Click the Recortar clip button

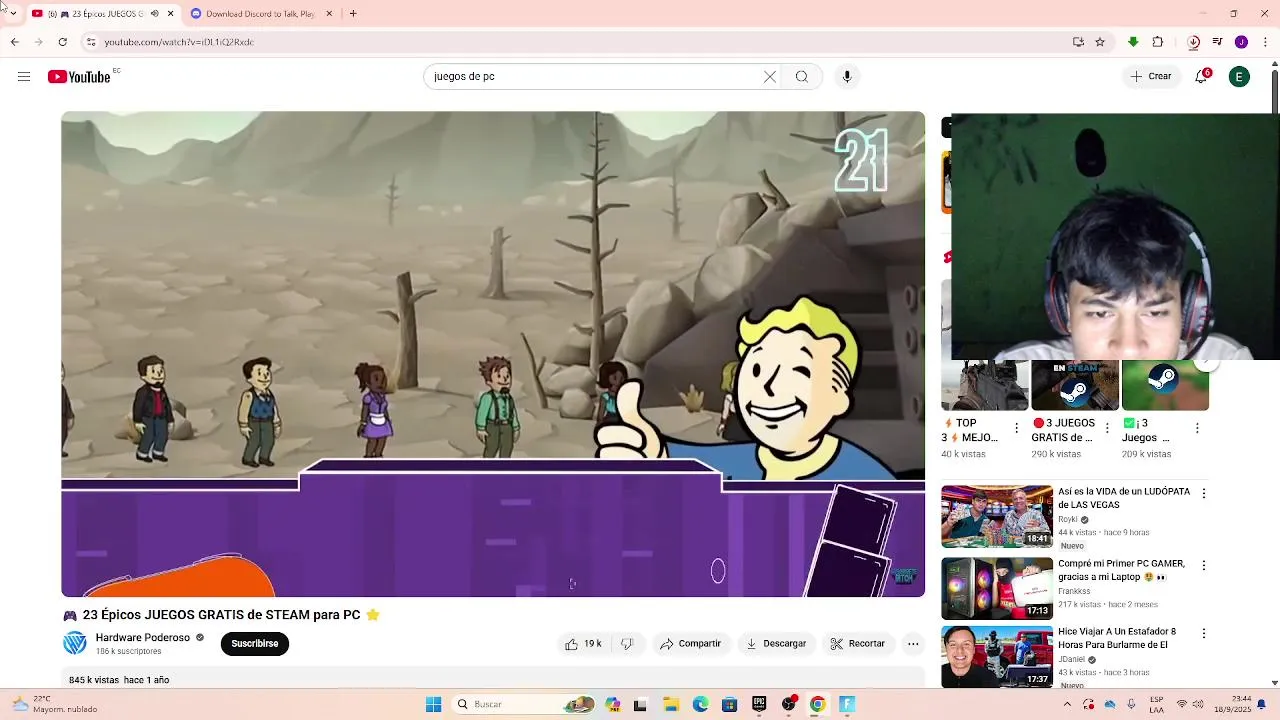[858, 644]
